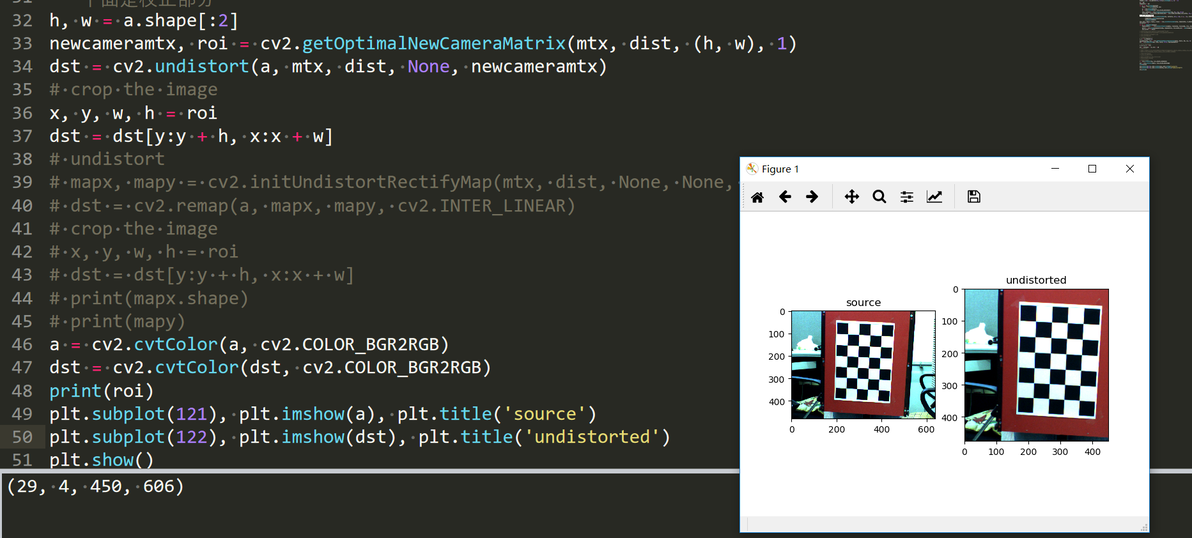Save the figure with floppy icon
1192x538 pixels.
click(x=974, y=197)
